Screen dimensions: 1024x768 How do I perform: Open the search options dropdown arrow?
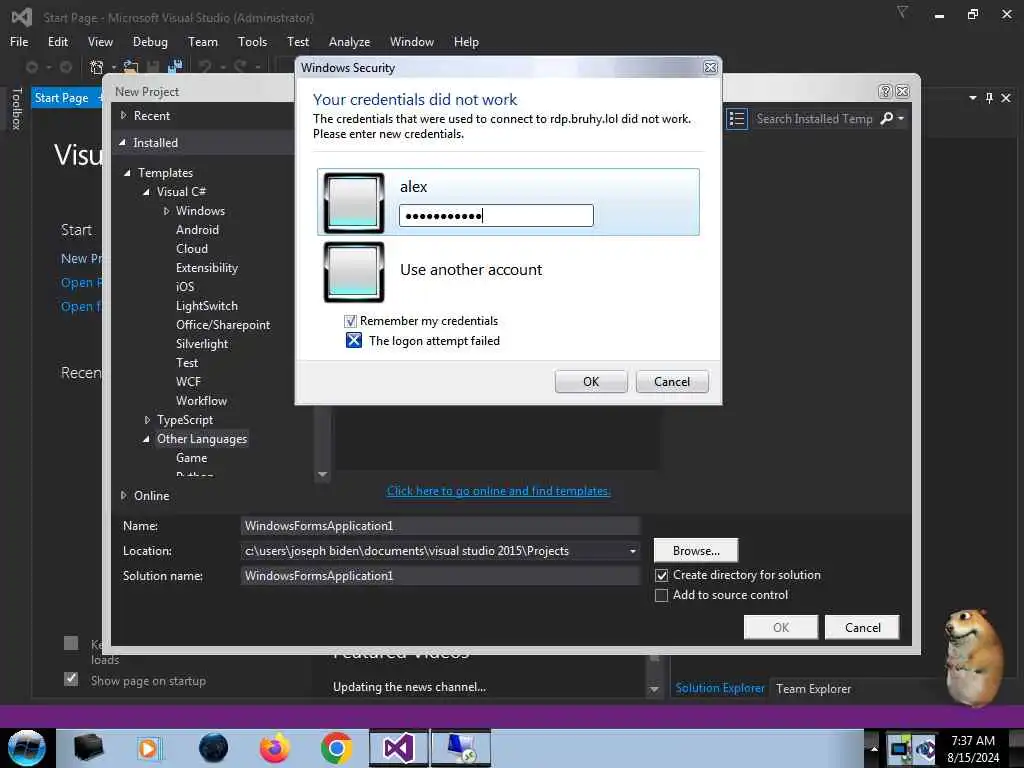point(901,118)
